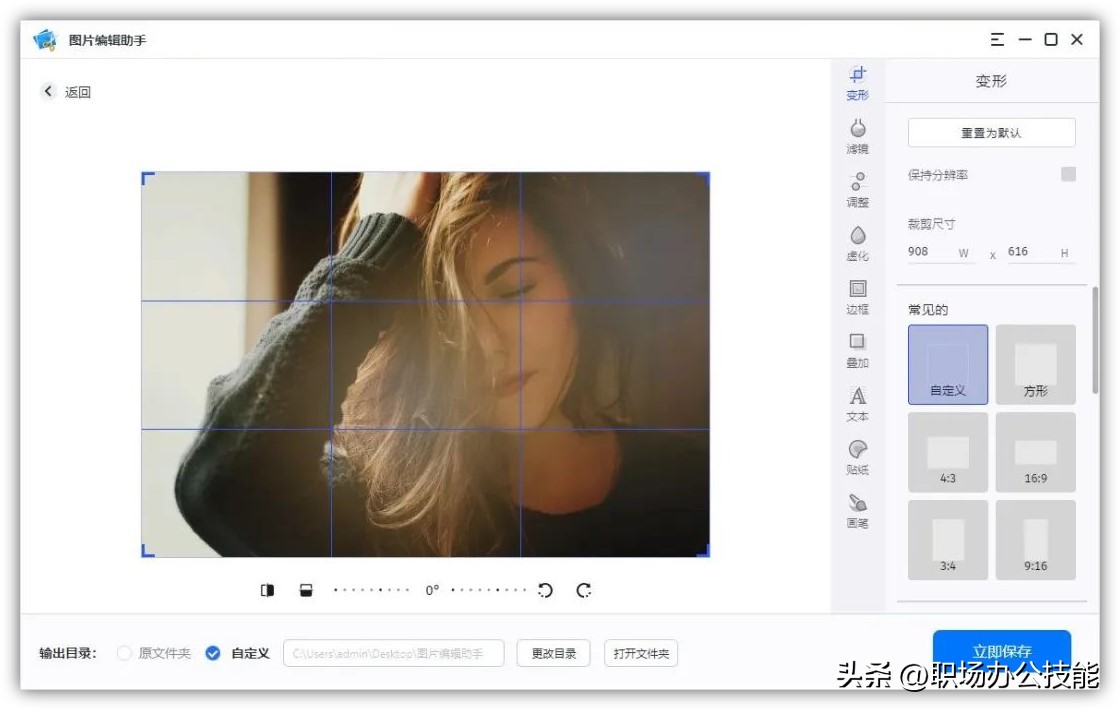Select the 16:9 crop preset
1120x710 pixels.
click(x=1036, y=452)
